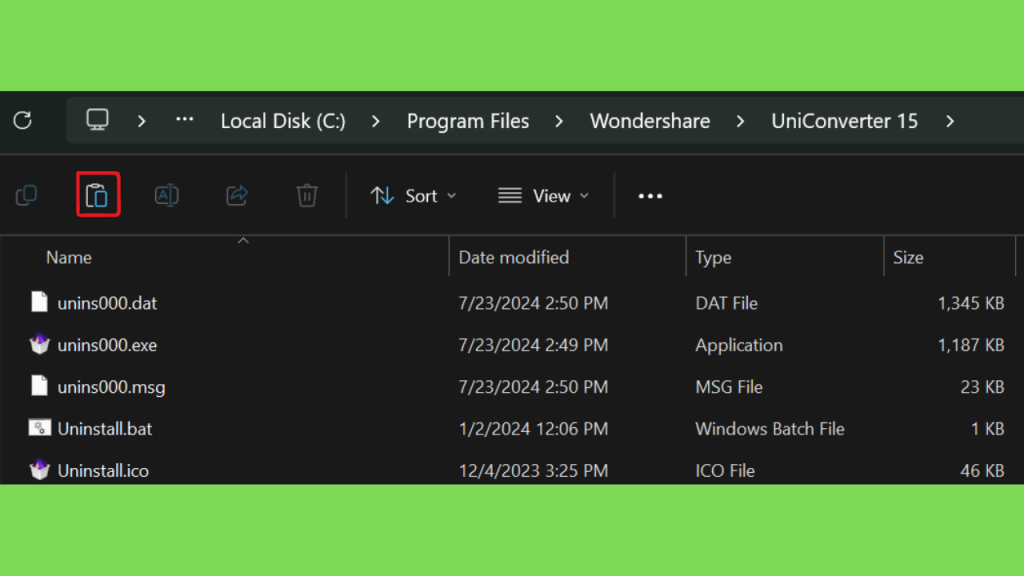Open the Sort dropdown menu
1024x576 pixels.
413,196
